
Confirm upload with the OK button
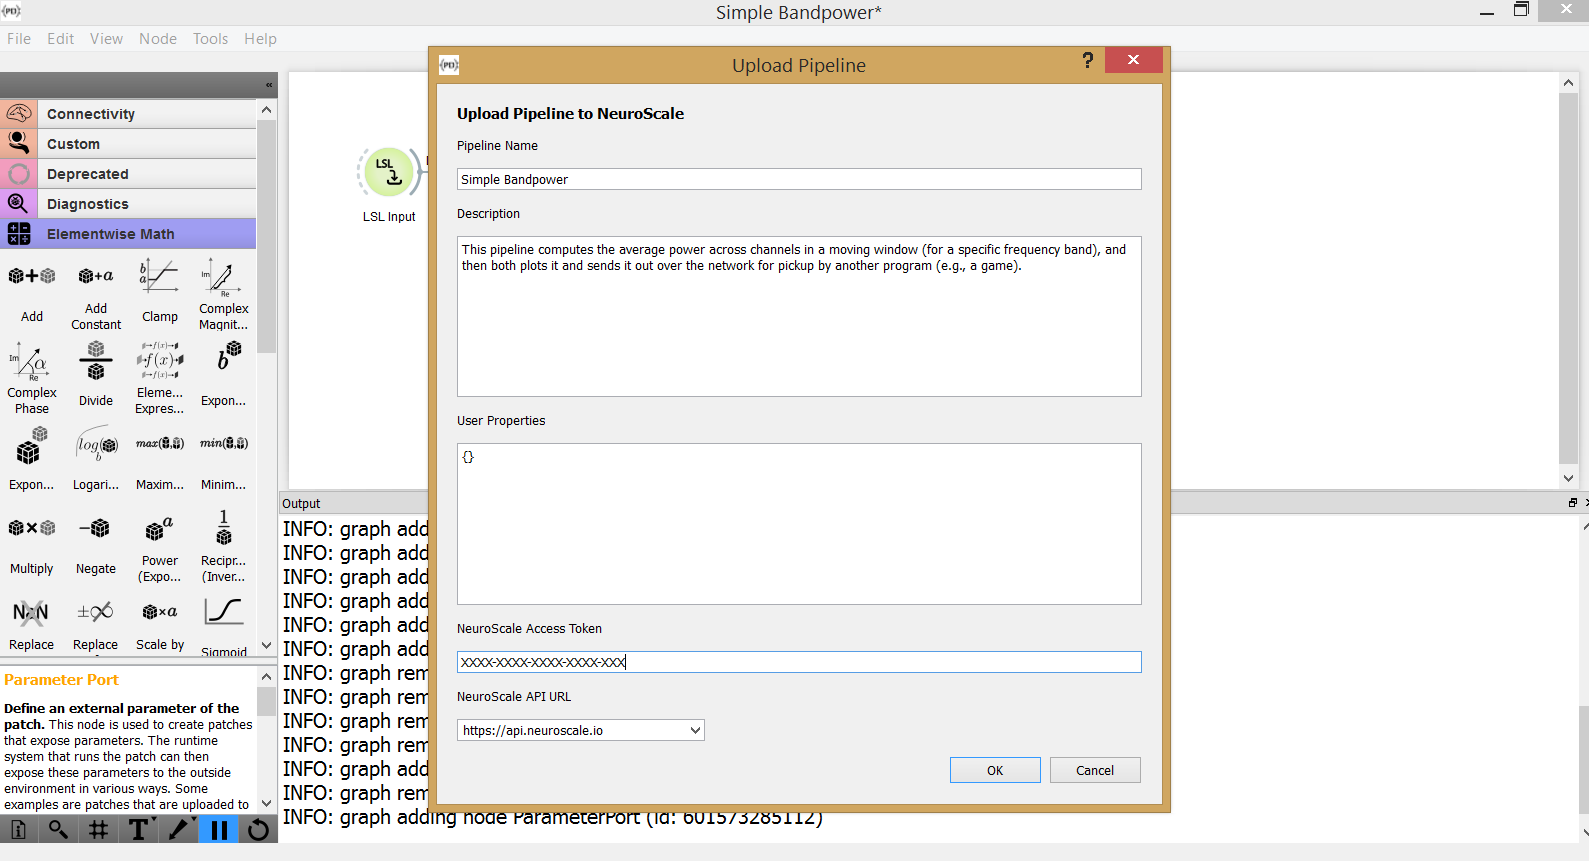(995, 770)
